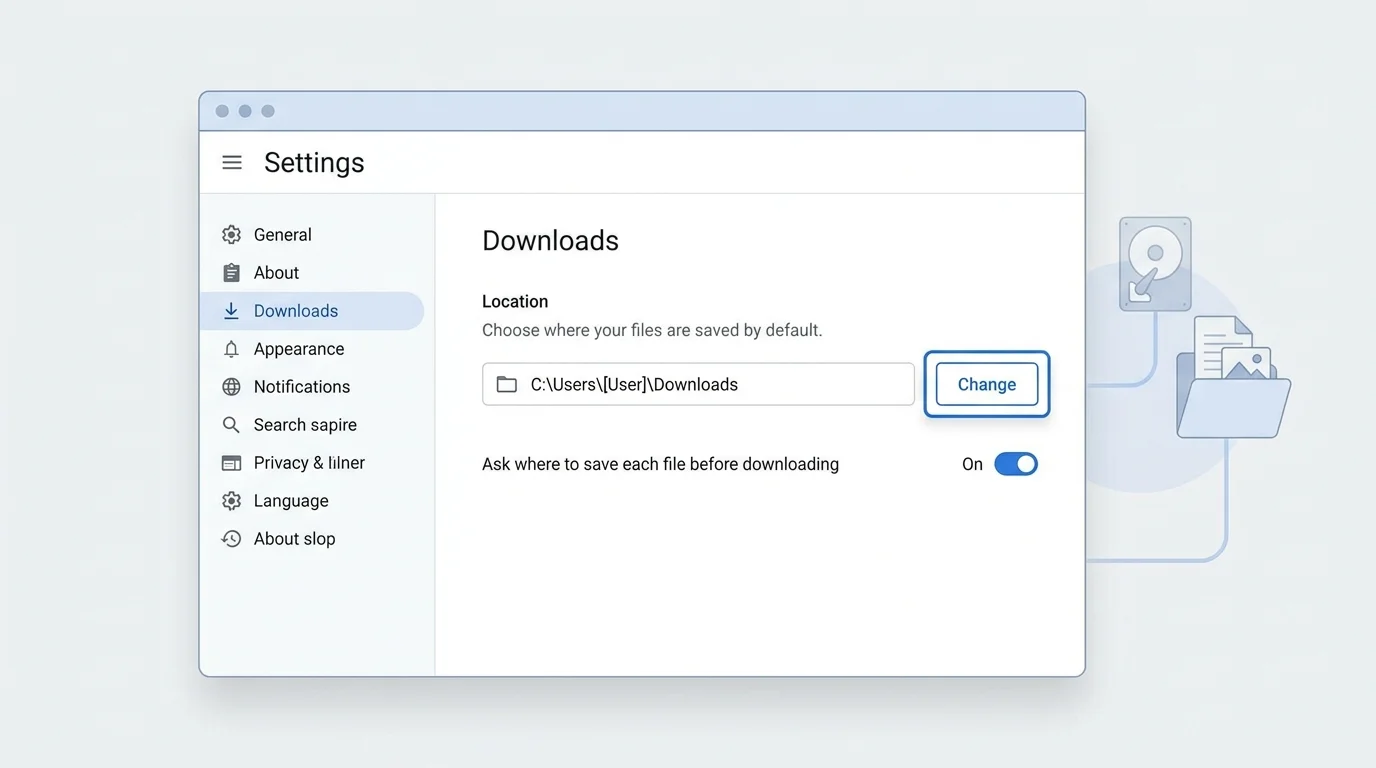Open Notifications settings

point(312,387)
